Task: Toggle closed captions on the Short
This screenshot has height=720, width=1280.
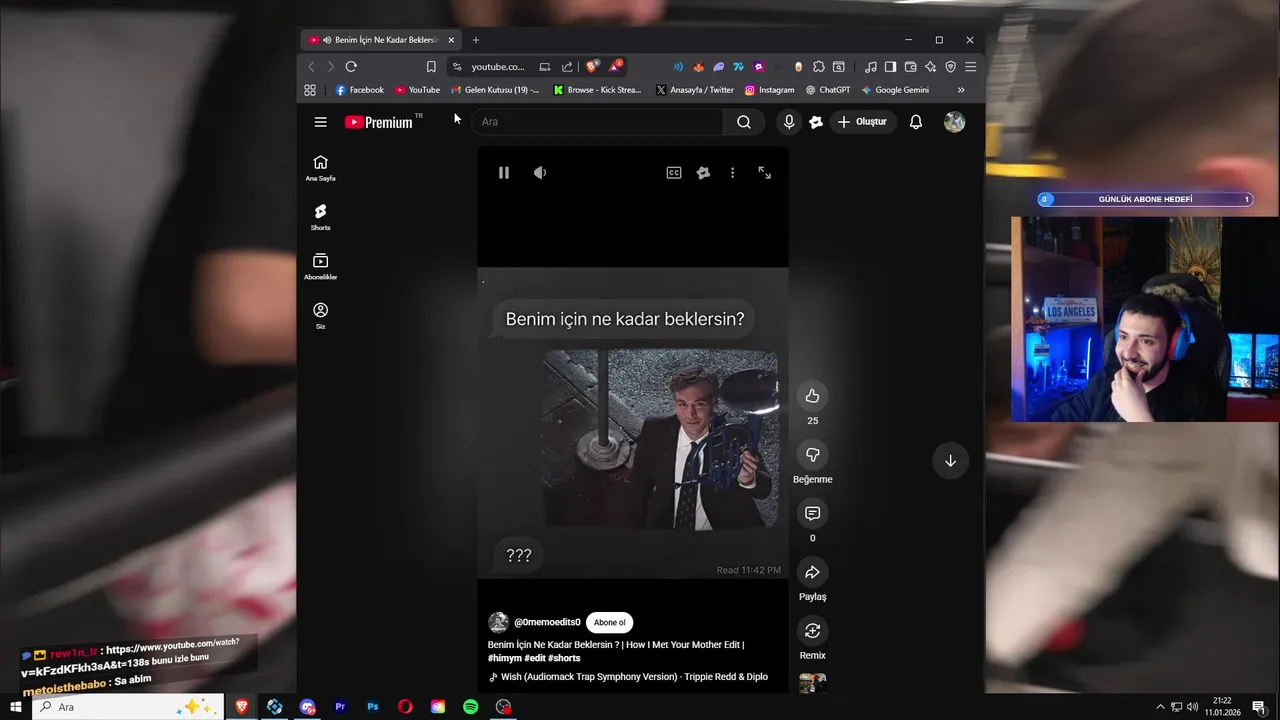Action: [674, 173]
